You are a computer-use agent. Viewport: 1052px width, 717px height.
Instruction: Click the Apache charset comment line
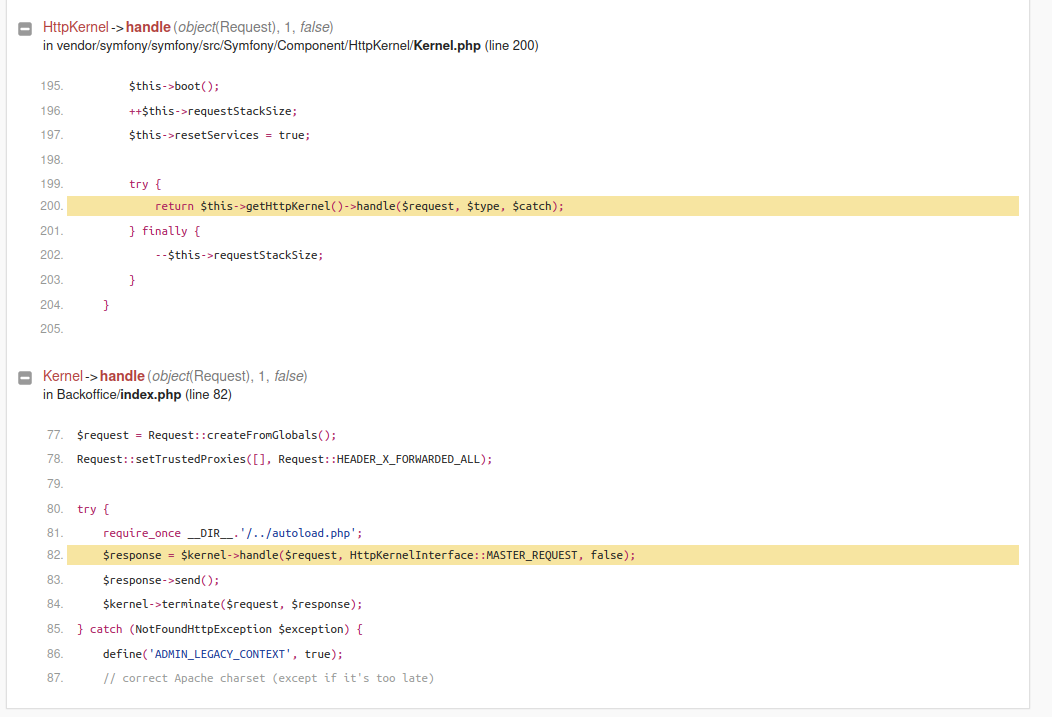[x=268, y=678]
